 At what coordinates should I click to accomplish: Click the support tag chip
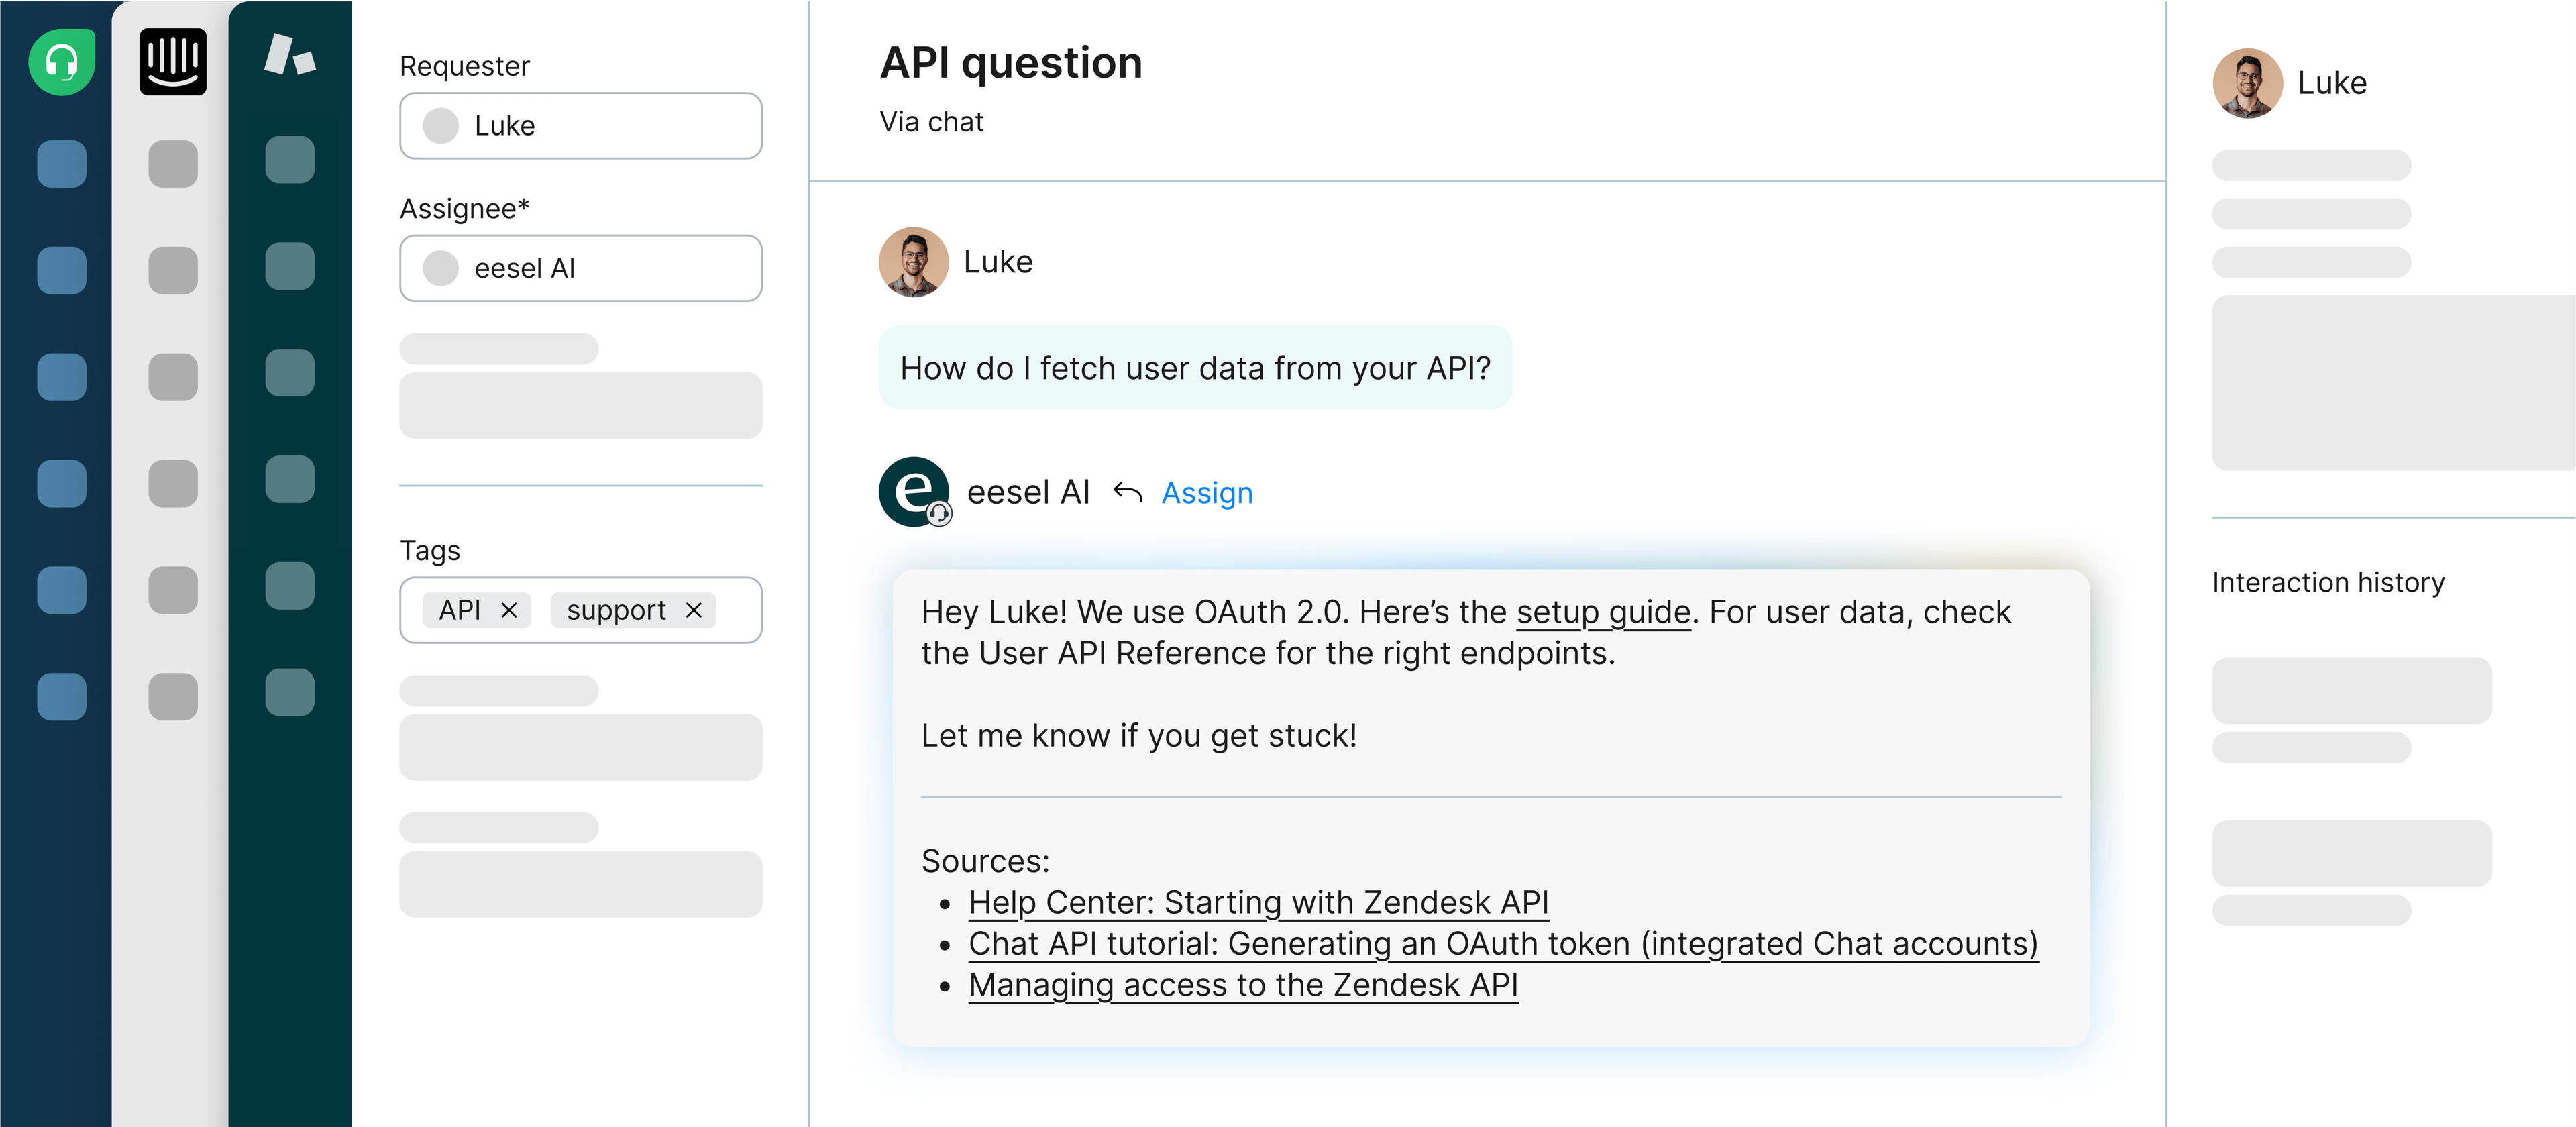click(x=633, y=610)
